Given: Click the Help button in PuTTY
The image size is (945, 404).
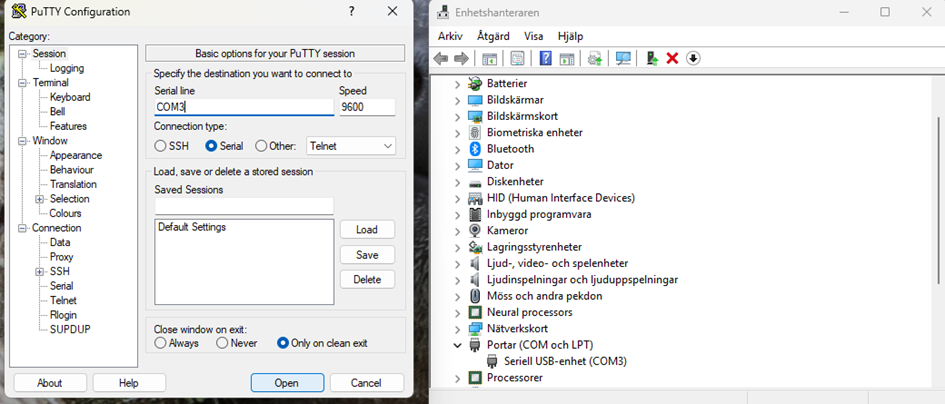Looking at the screenshot, I should [x=129, y=383].
